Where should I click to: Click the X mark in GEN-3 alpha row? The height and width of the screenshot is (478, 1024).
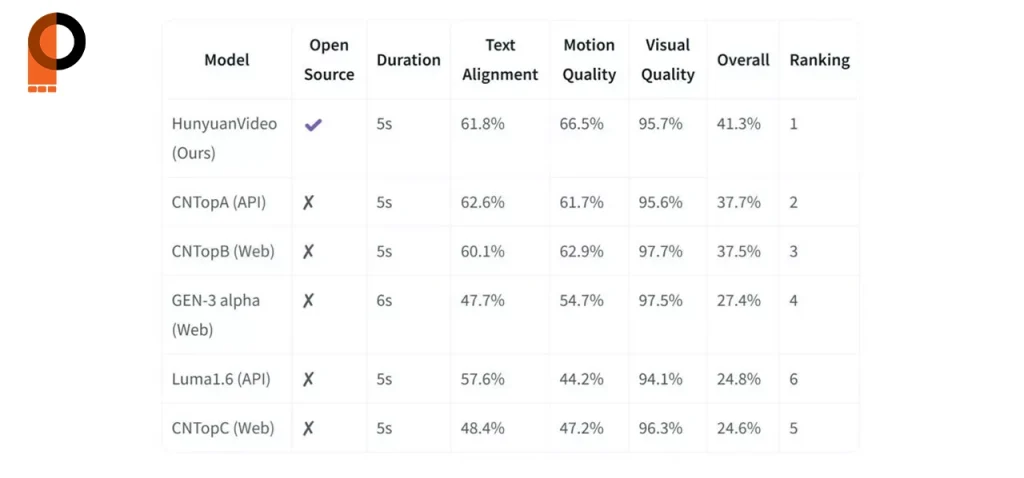(x=308, y=300)
